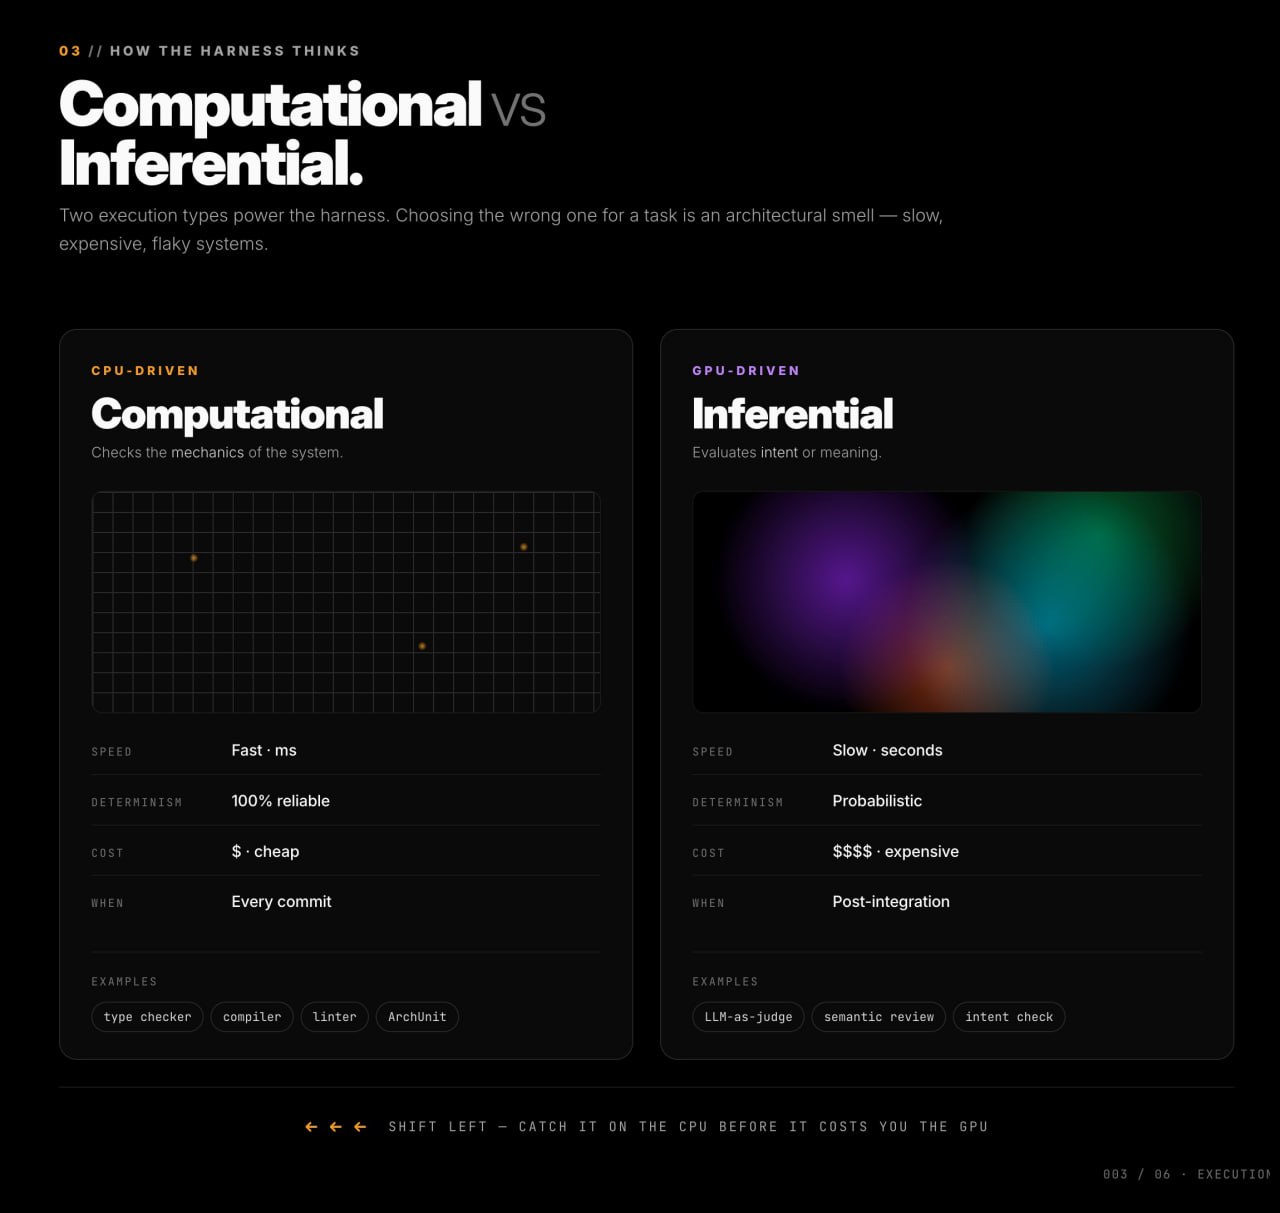Screen dimensions: 1280x1213
Task: Click the 'Computational vs Inferential.' main title
Action: pos(302,134)
